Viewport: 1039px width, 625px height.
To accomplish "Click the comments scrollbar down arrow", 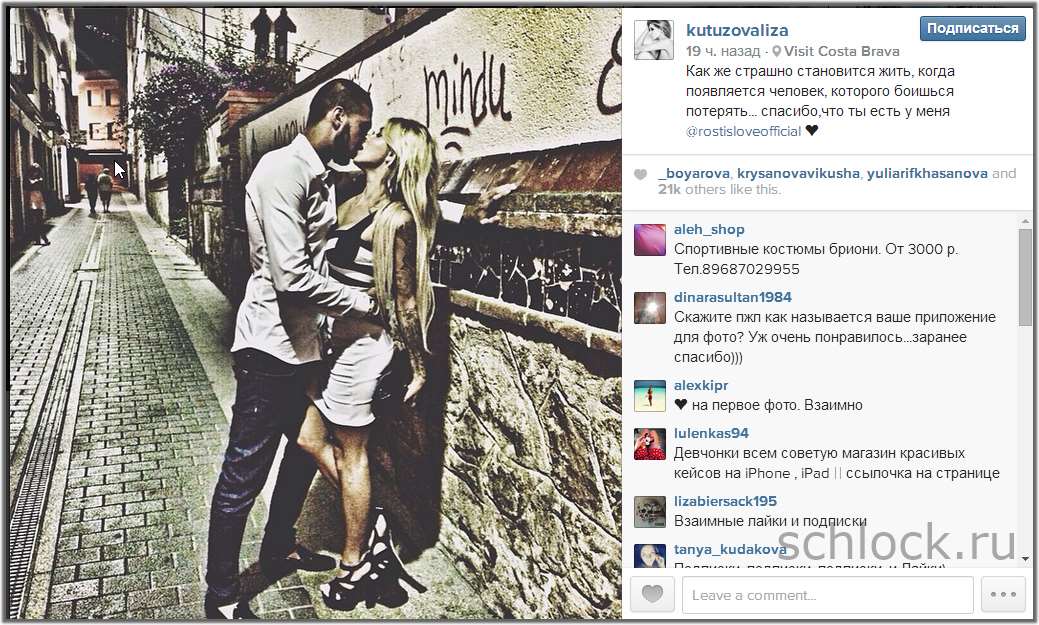I will (1025, 560).
